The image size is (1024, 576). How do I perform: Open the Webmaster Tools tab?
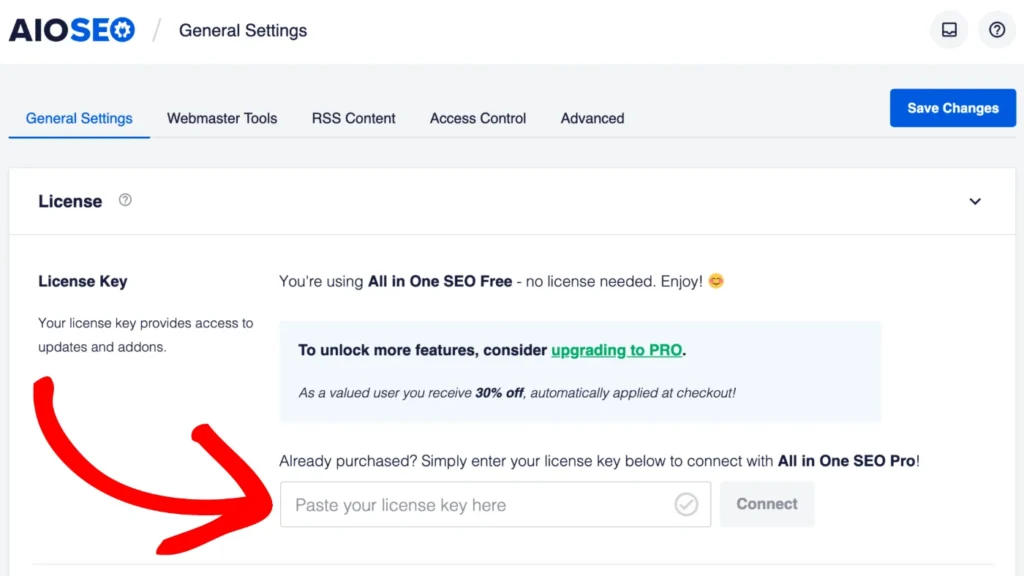pyautogui.click(x=222, y=118)
